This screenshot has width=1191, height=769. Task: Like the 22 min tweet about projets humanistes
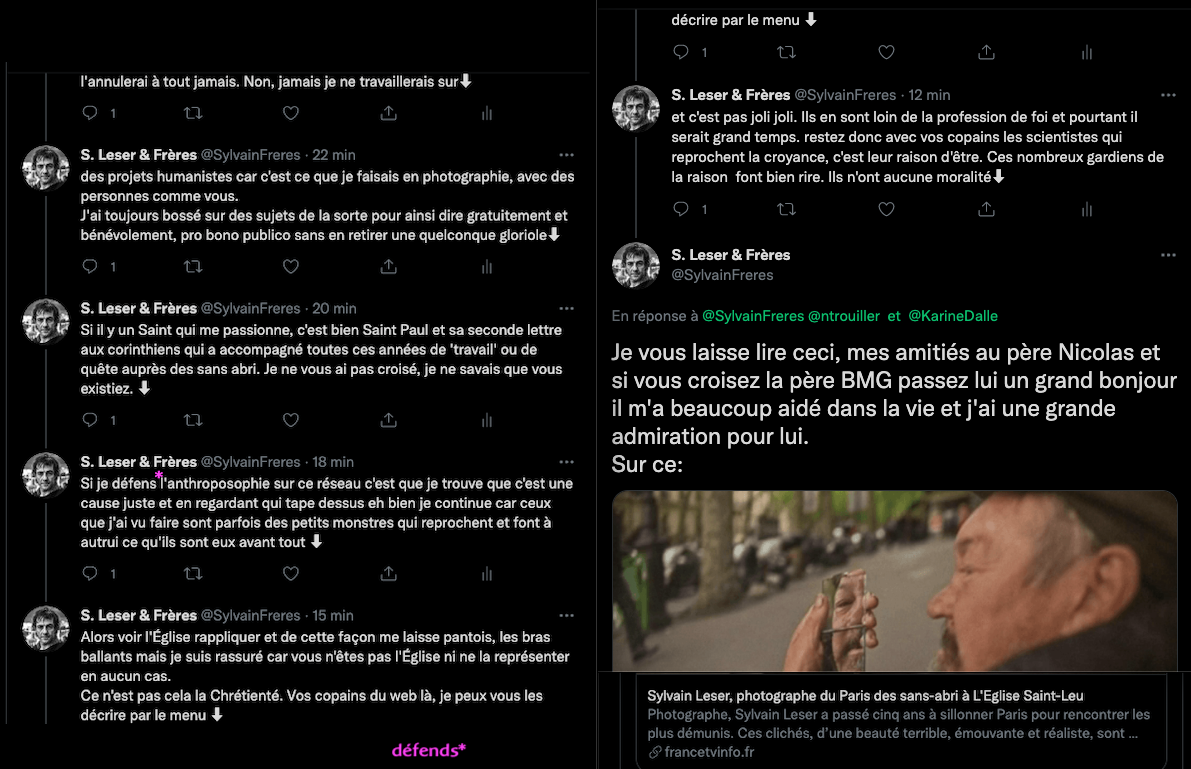[x=291, y=267]
